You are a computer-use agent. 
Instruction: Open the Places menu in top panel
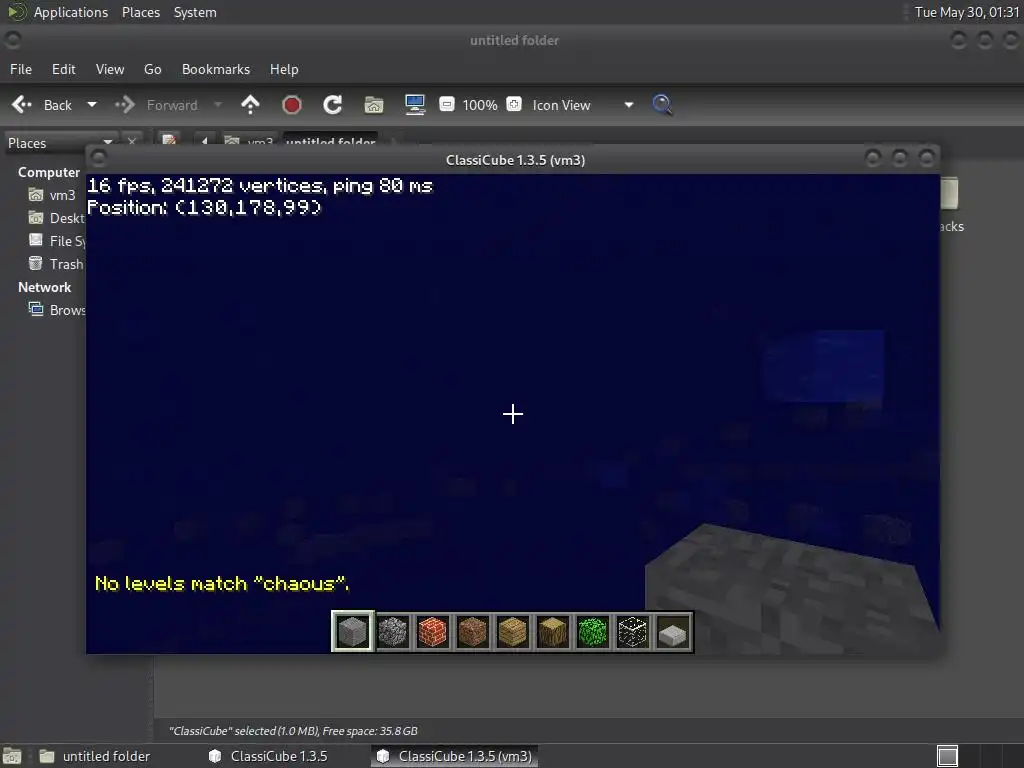pyautogui.click(x=141, y=12)
